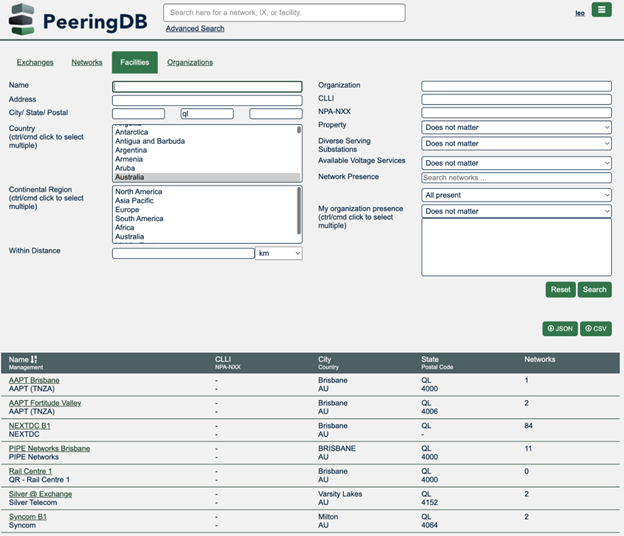
Task: Click the Name input field
Action: coord(207,86)
